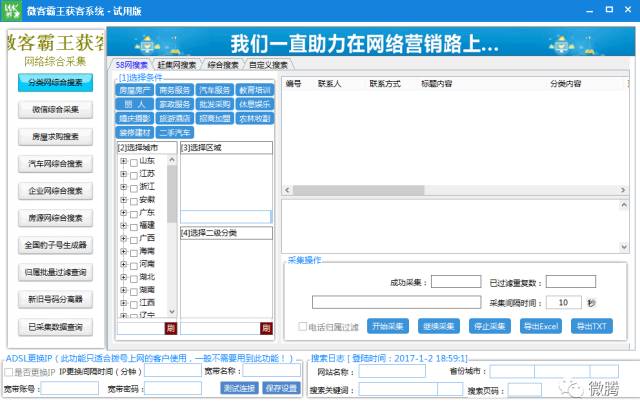The height and width of the screenshot is (417, 640).
Task: Expand the 海南 province node
Action: click(x=123, y=252)
